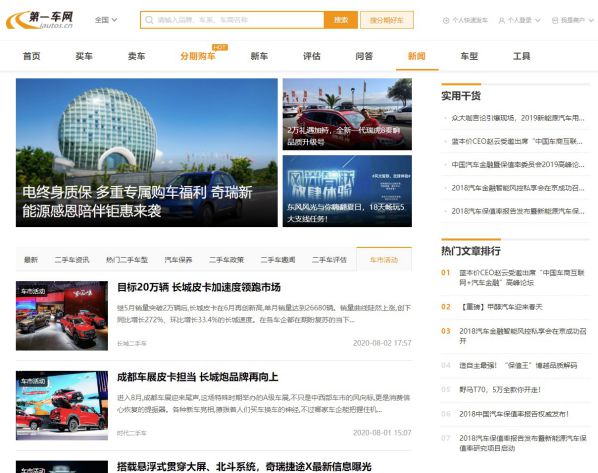Viewport: 598px width, 473px height.
Task: Open the 全国 region dropdown
Action: [x=106, y=20]
